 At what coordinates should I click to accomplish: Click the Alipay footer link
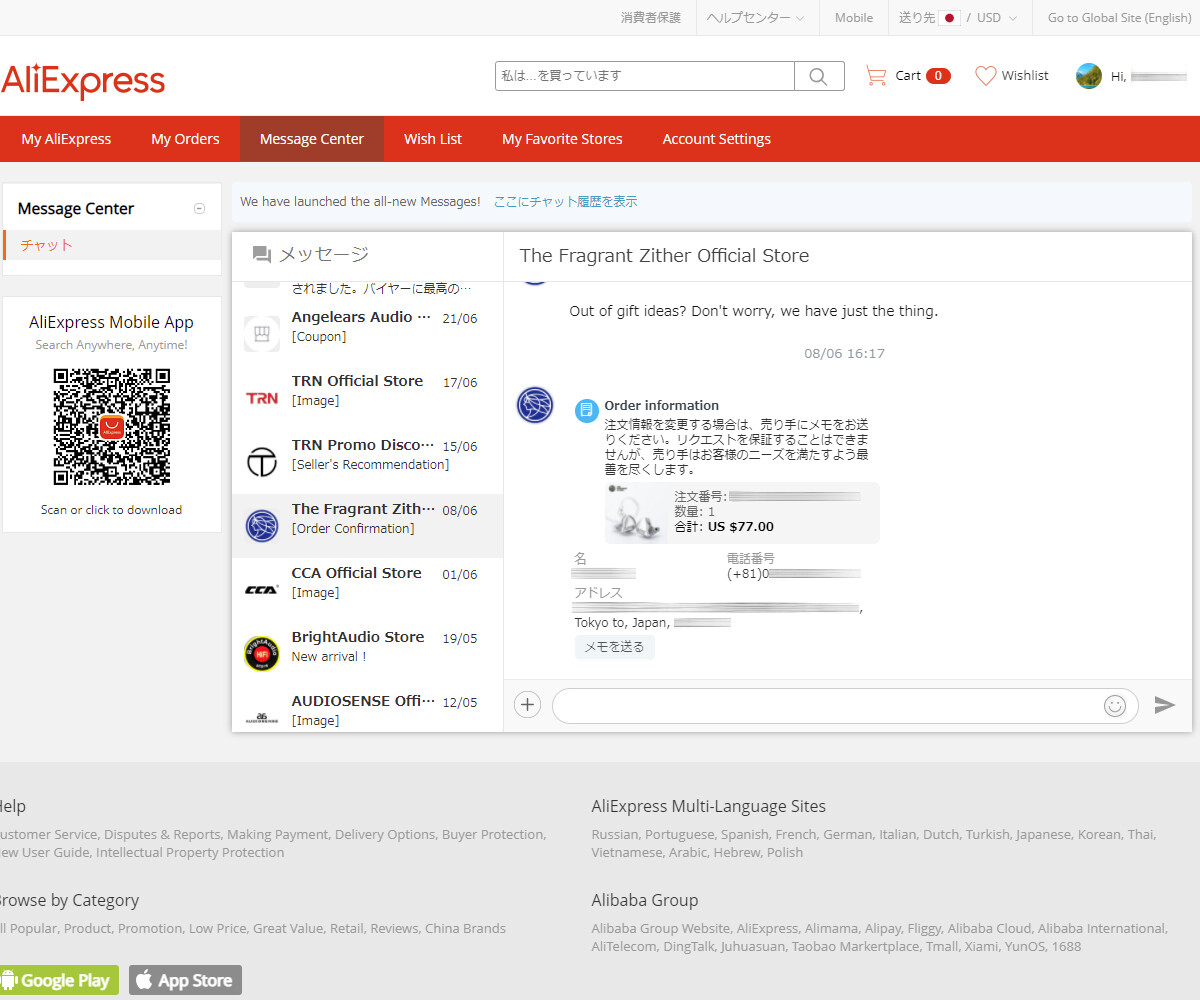(x=882, y=928)
